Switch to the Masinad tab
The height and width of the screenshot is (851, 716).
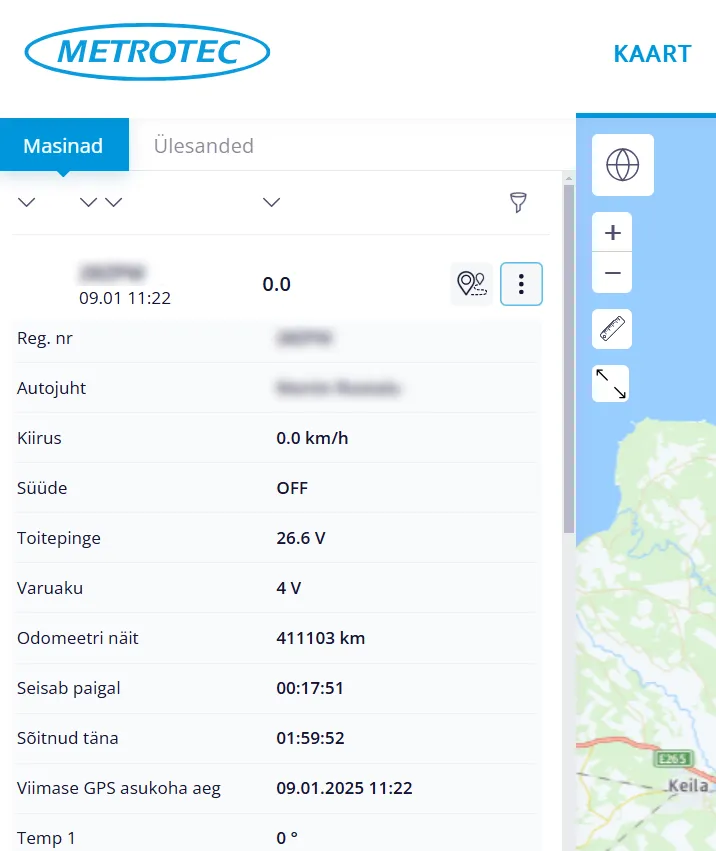(x=63, y=146)
